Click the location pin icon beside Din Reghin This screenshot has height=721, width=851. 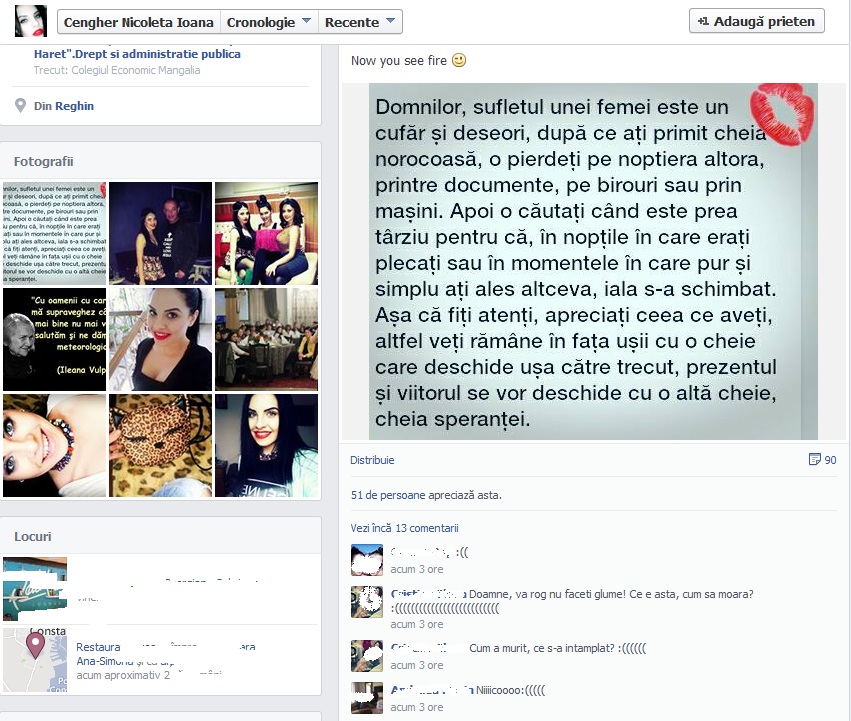[21, 106]
